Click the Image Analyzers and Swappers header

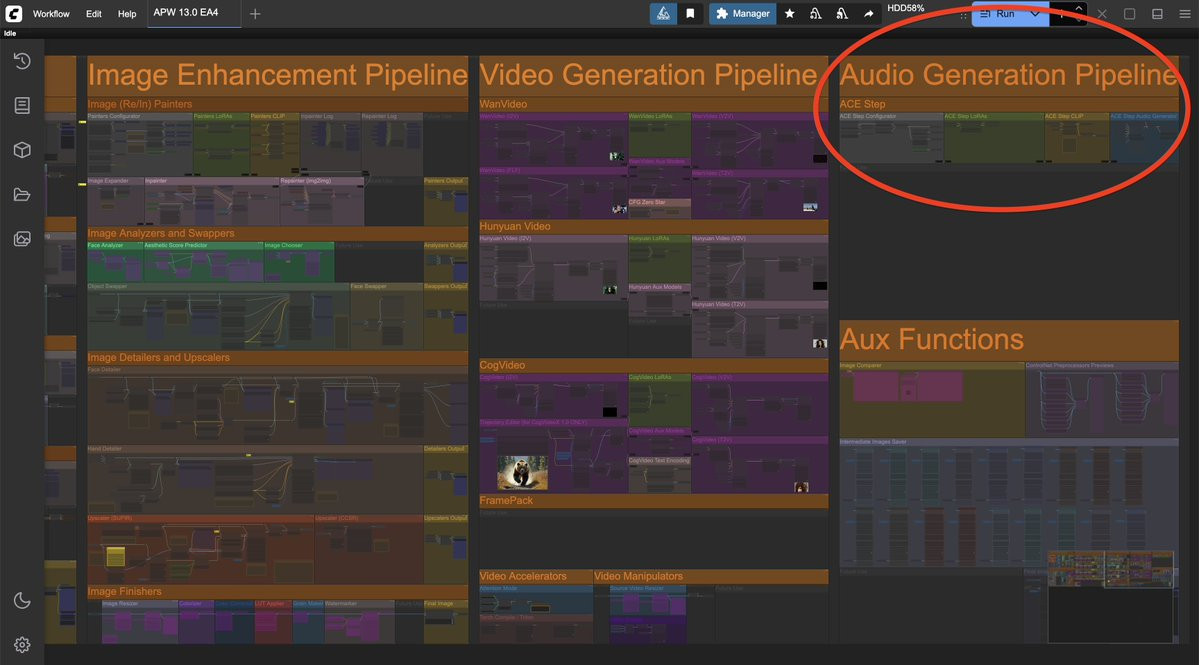(161, 233)
